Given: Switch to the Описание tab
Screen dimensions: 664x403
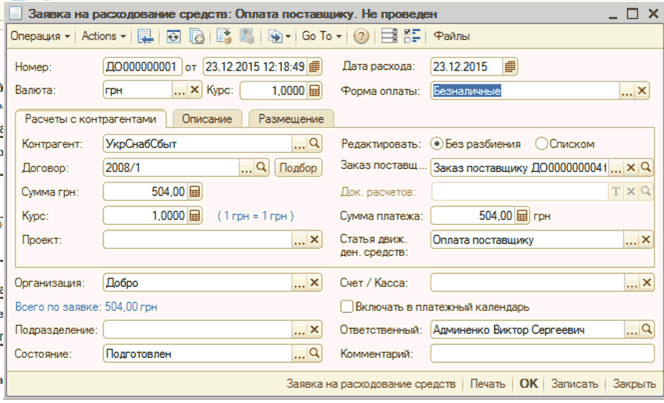Looking at the screenshot, I should (x=207, y=119).
